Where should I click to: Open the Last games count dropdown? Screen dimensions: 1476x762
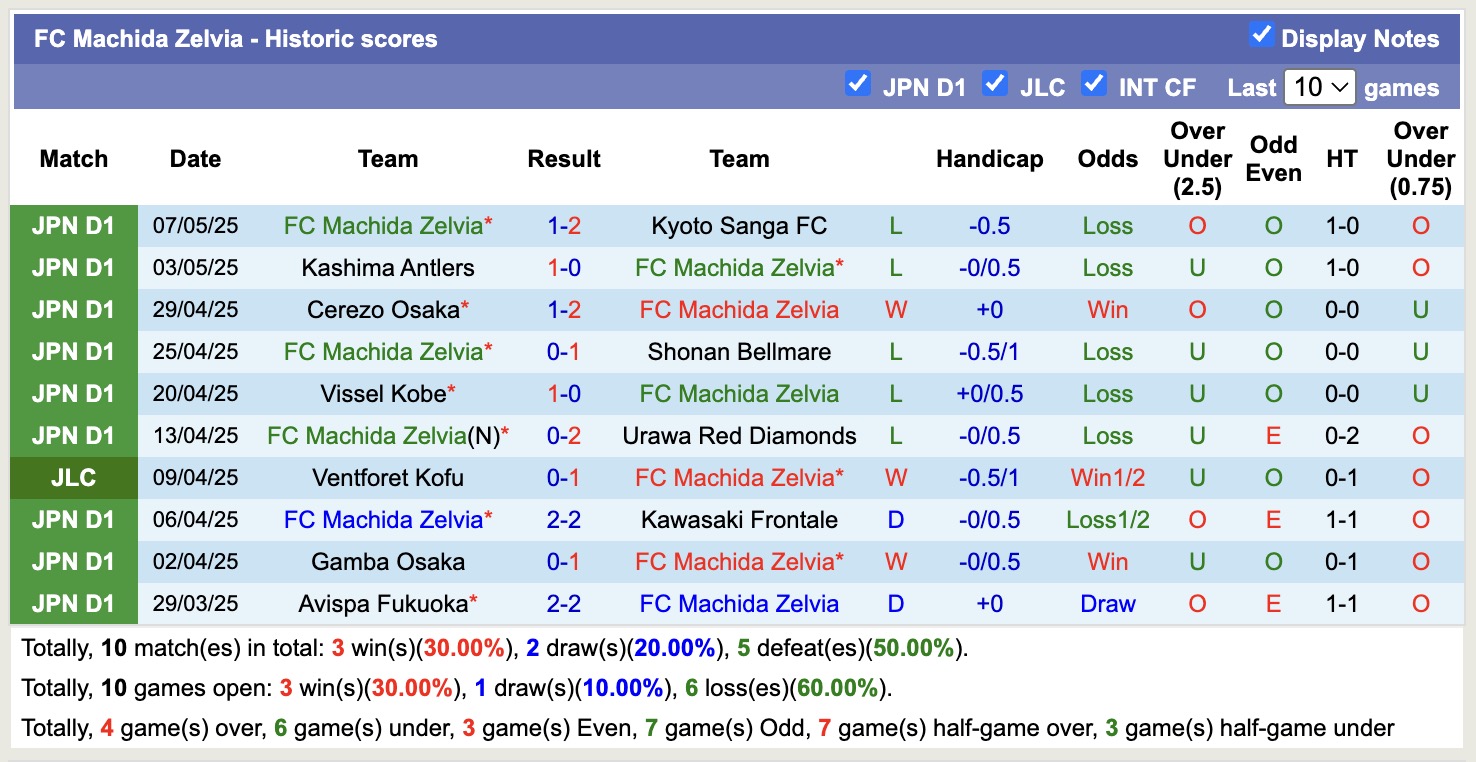(x=1319, y=87)
